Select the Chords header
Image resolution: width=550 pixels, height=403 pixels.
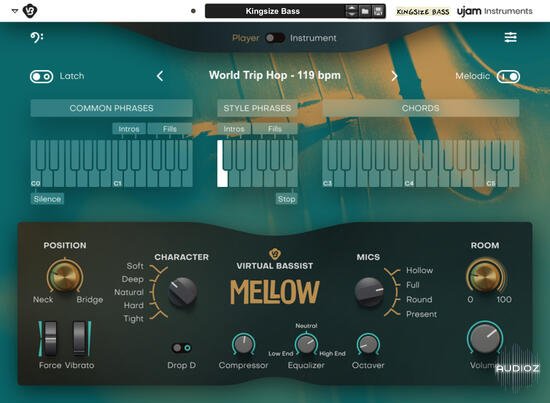(x=421, y=108)
